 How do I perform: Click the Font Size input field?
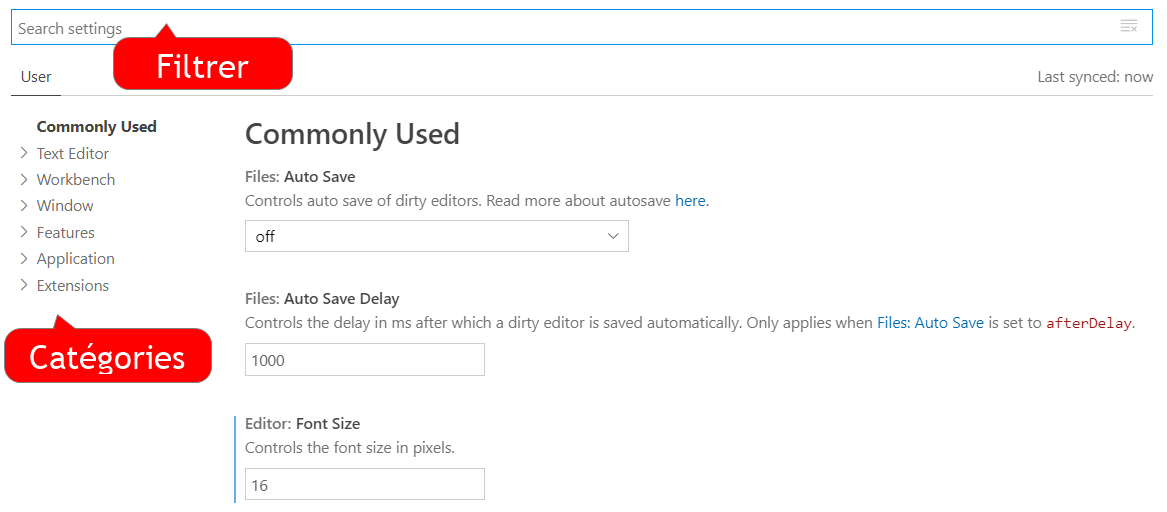click(x=365, y=484)
